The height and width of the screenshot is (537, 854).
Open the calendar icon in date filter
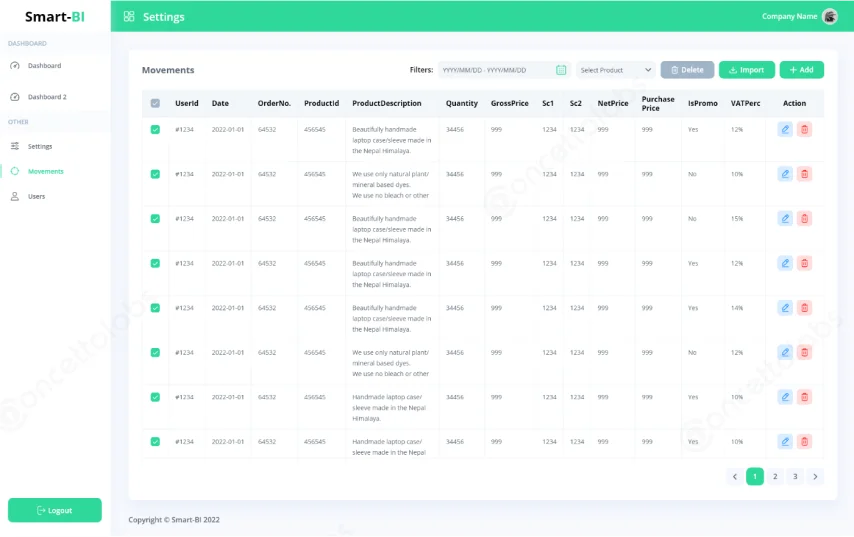(561, 70)
